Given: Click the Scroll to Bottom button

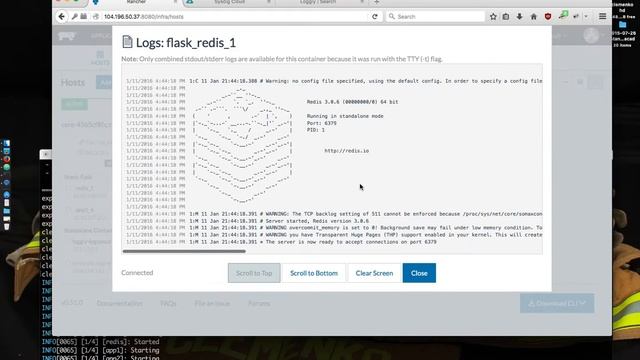Looking at the screenshot, I should pos(314,273).
